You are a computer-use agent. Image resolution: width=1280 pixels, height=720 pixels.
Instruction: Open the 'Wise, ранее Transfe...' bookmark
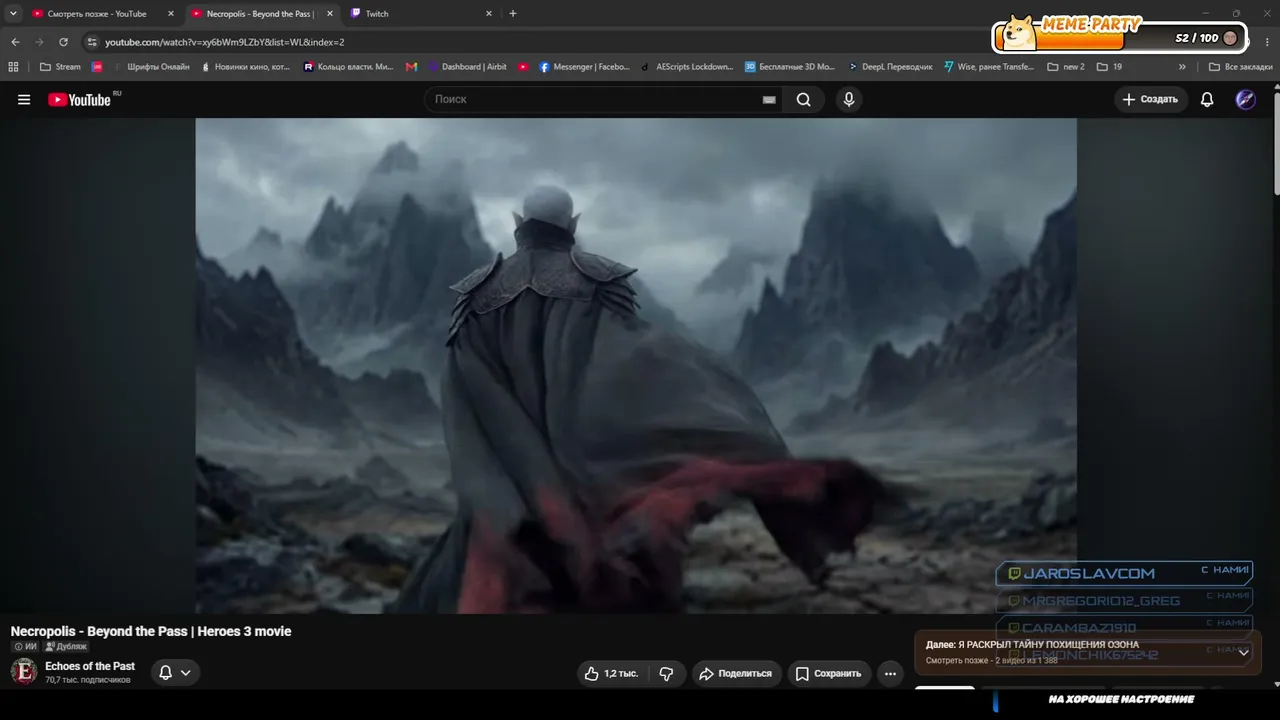point(989,67)
